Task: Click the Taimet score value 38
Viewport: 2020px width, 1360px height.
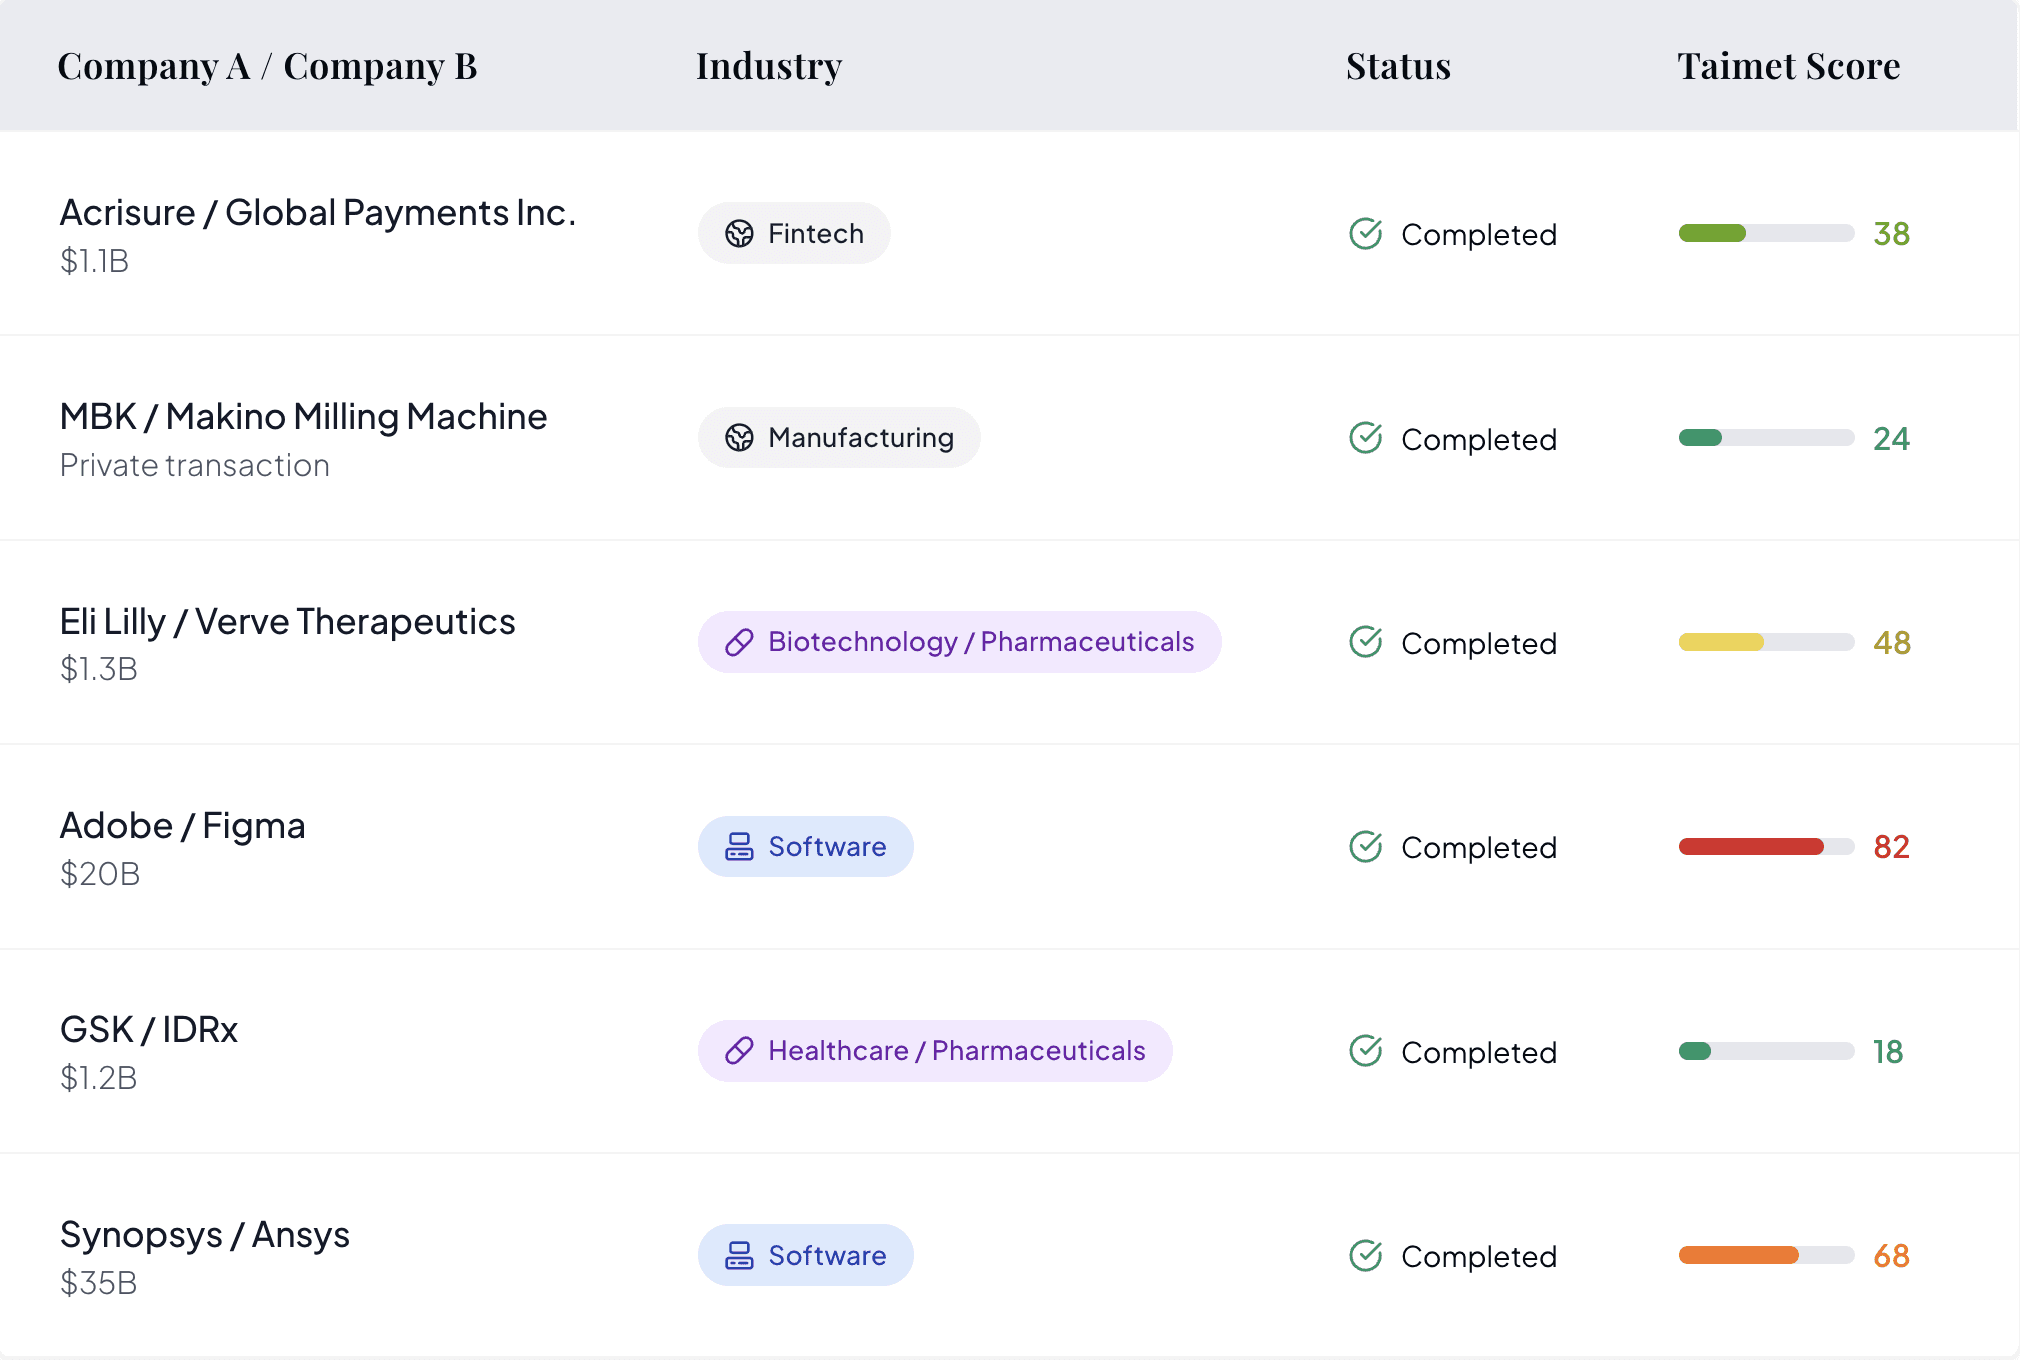Action: (1892, 234)
